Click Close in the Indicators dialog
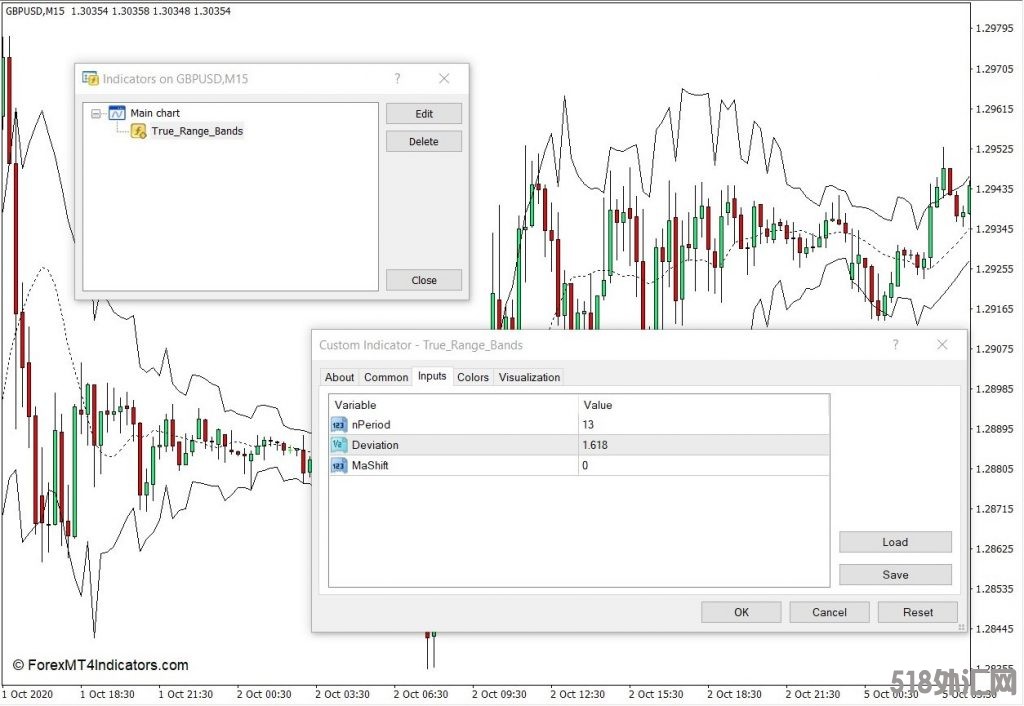This screenshot has height=706, width=1024. point(424,280)
